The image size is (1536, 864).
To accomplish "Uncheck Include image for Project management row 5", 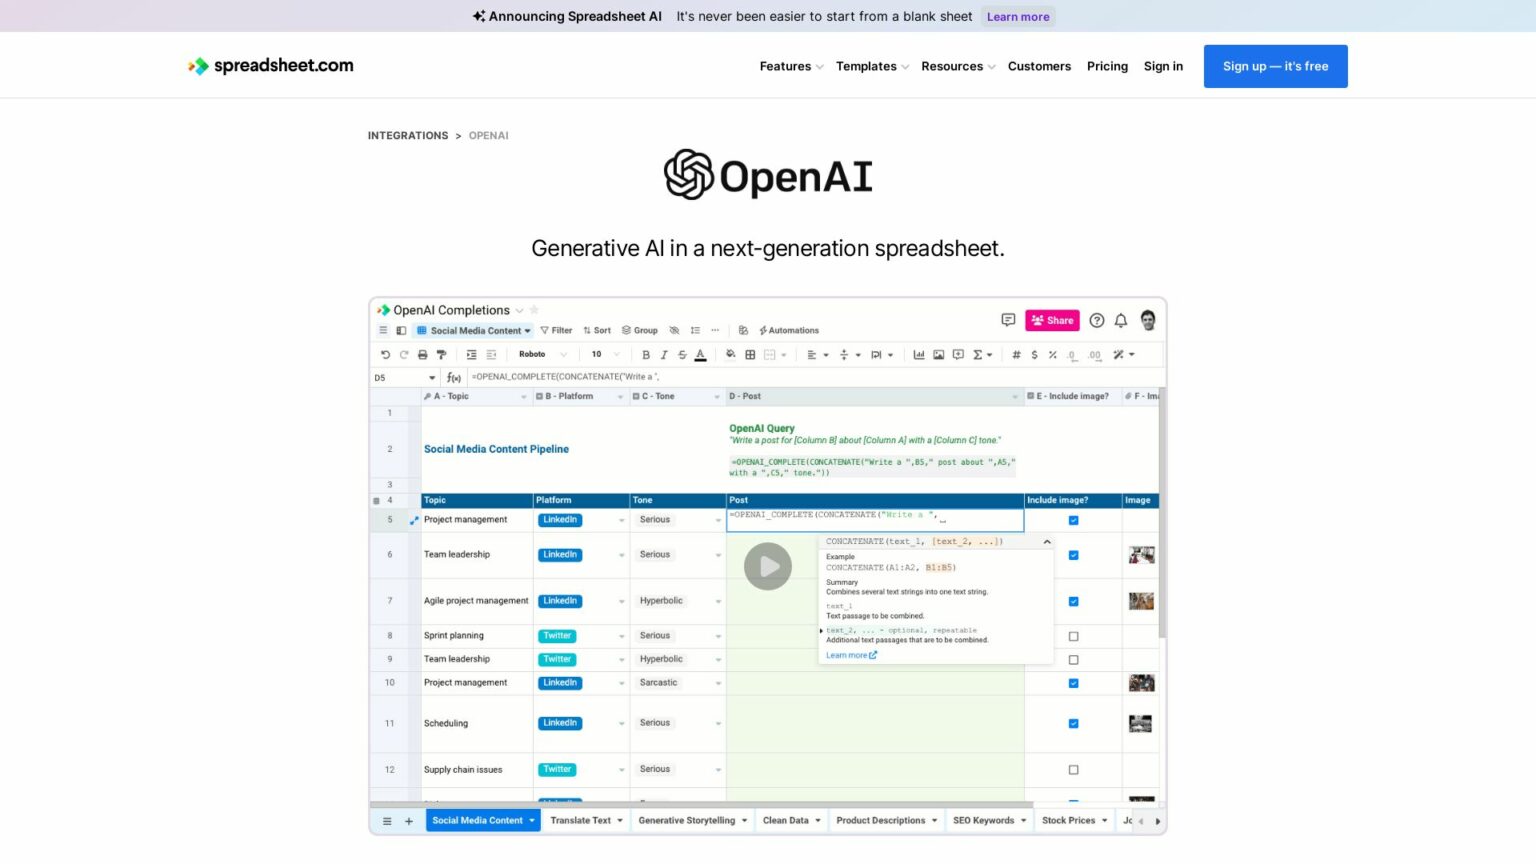I will [x=1073, y=520].
